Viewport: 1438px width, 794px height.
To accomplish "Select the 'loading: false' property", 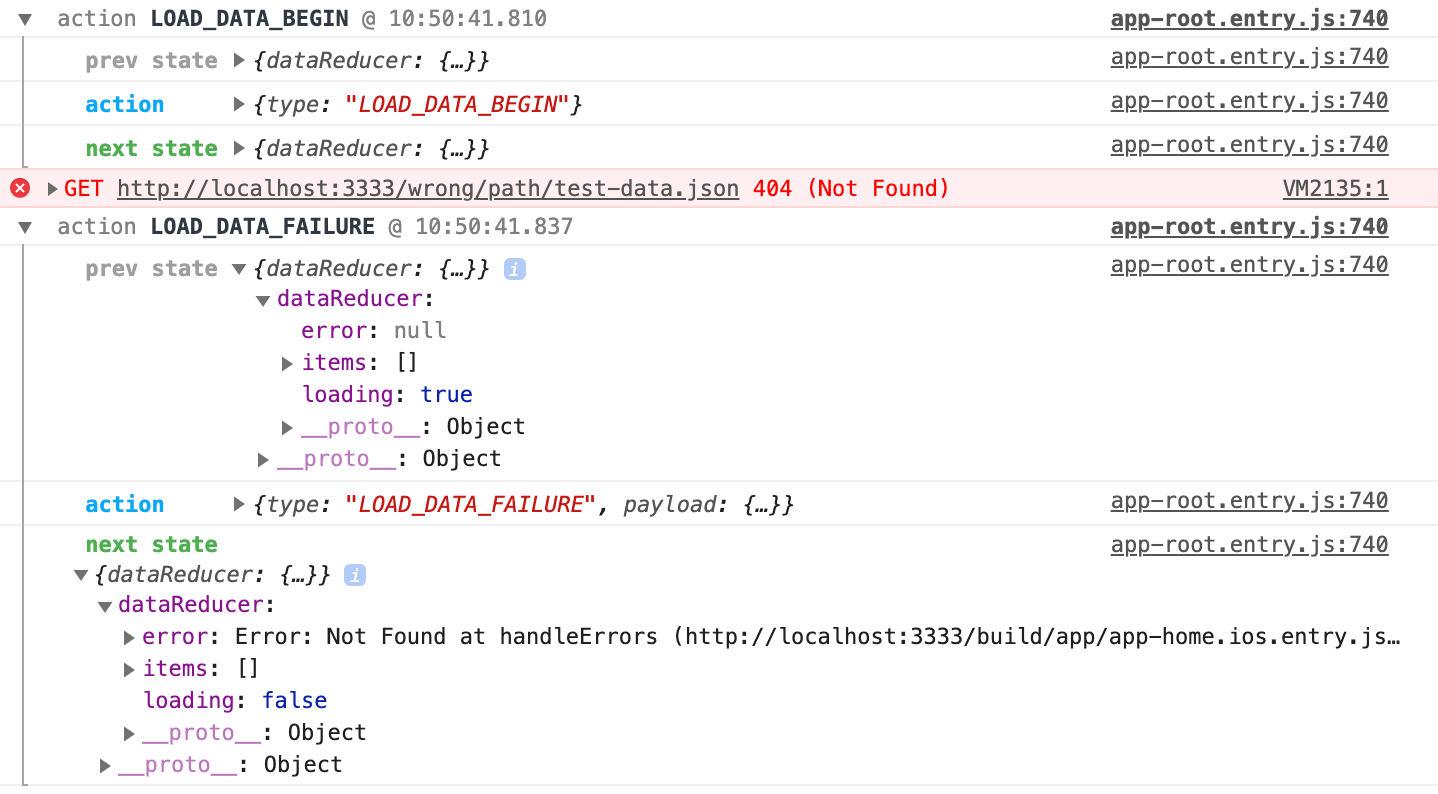I will [235, 701].
